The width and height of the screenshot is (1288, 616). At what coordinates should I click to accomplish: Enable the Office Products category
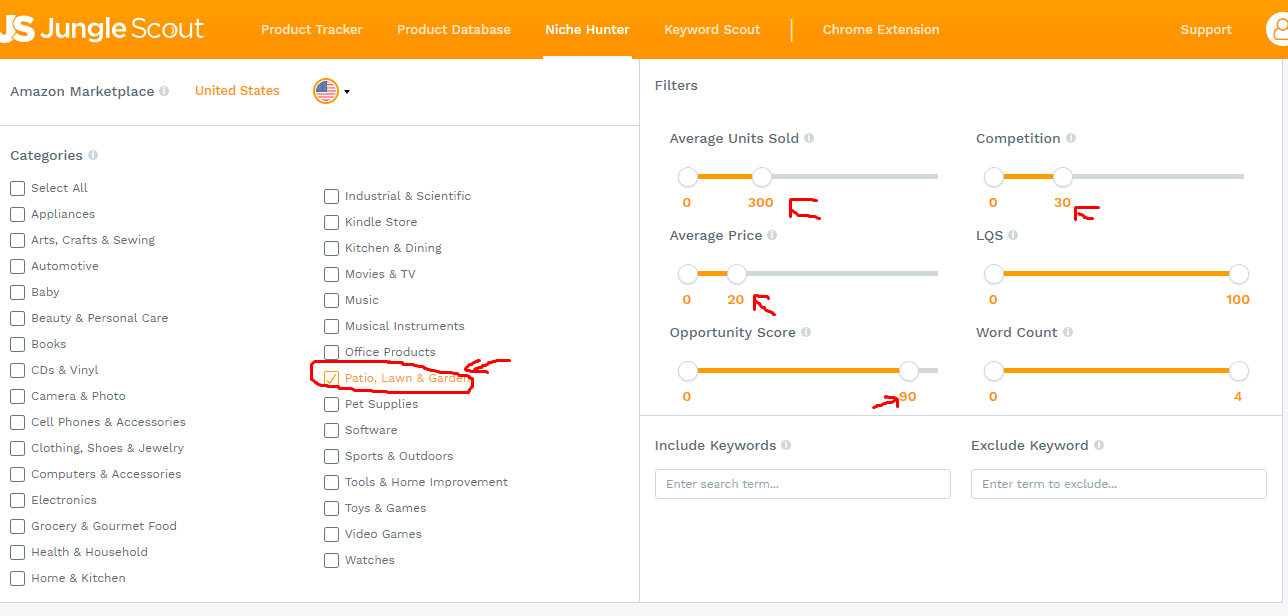332,352
